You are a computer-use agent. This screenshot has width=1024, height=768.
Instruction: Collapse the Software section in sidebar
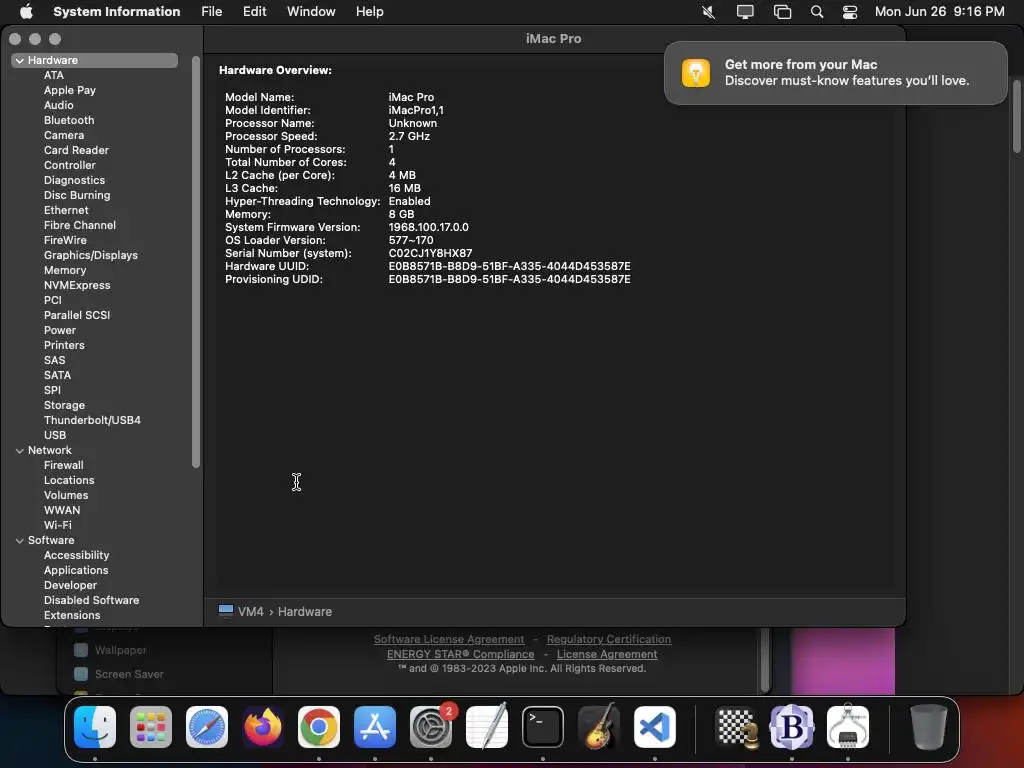(20, 541)
